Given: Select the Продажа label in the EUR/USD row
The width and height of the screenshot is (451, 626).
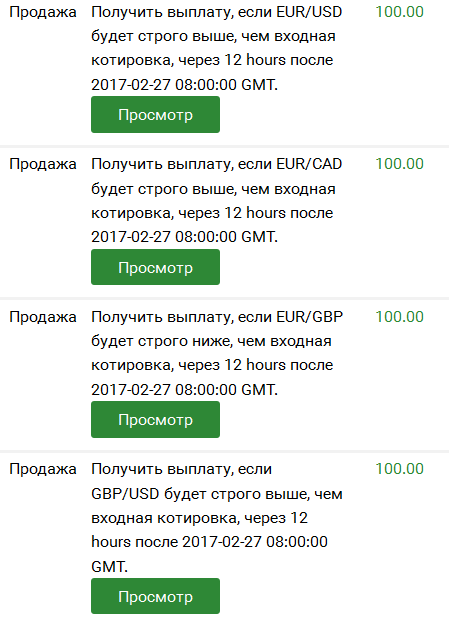Looking at the screenshot, I should 43,12.
